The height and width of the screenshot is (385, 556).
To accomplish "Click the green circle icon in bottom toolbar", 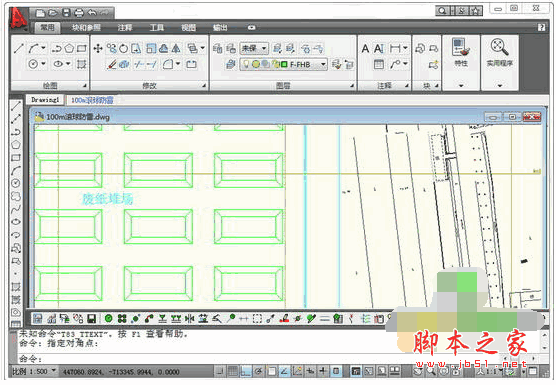I will pyautogui.click(x=109, y=319).
